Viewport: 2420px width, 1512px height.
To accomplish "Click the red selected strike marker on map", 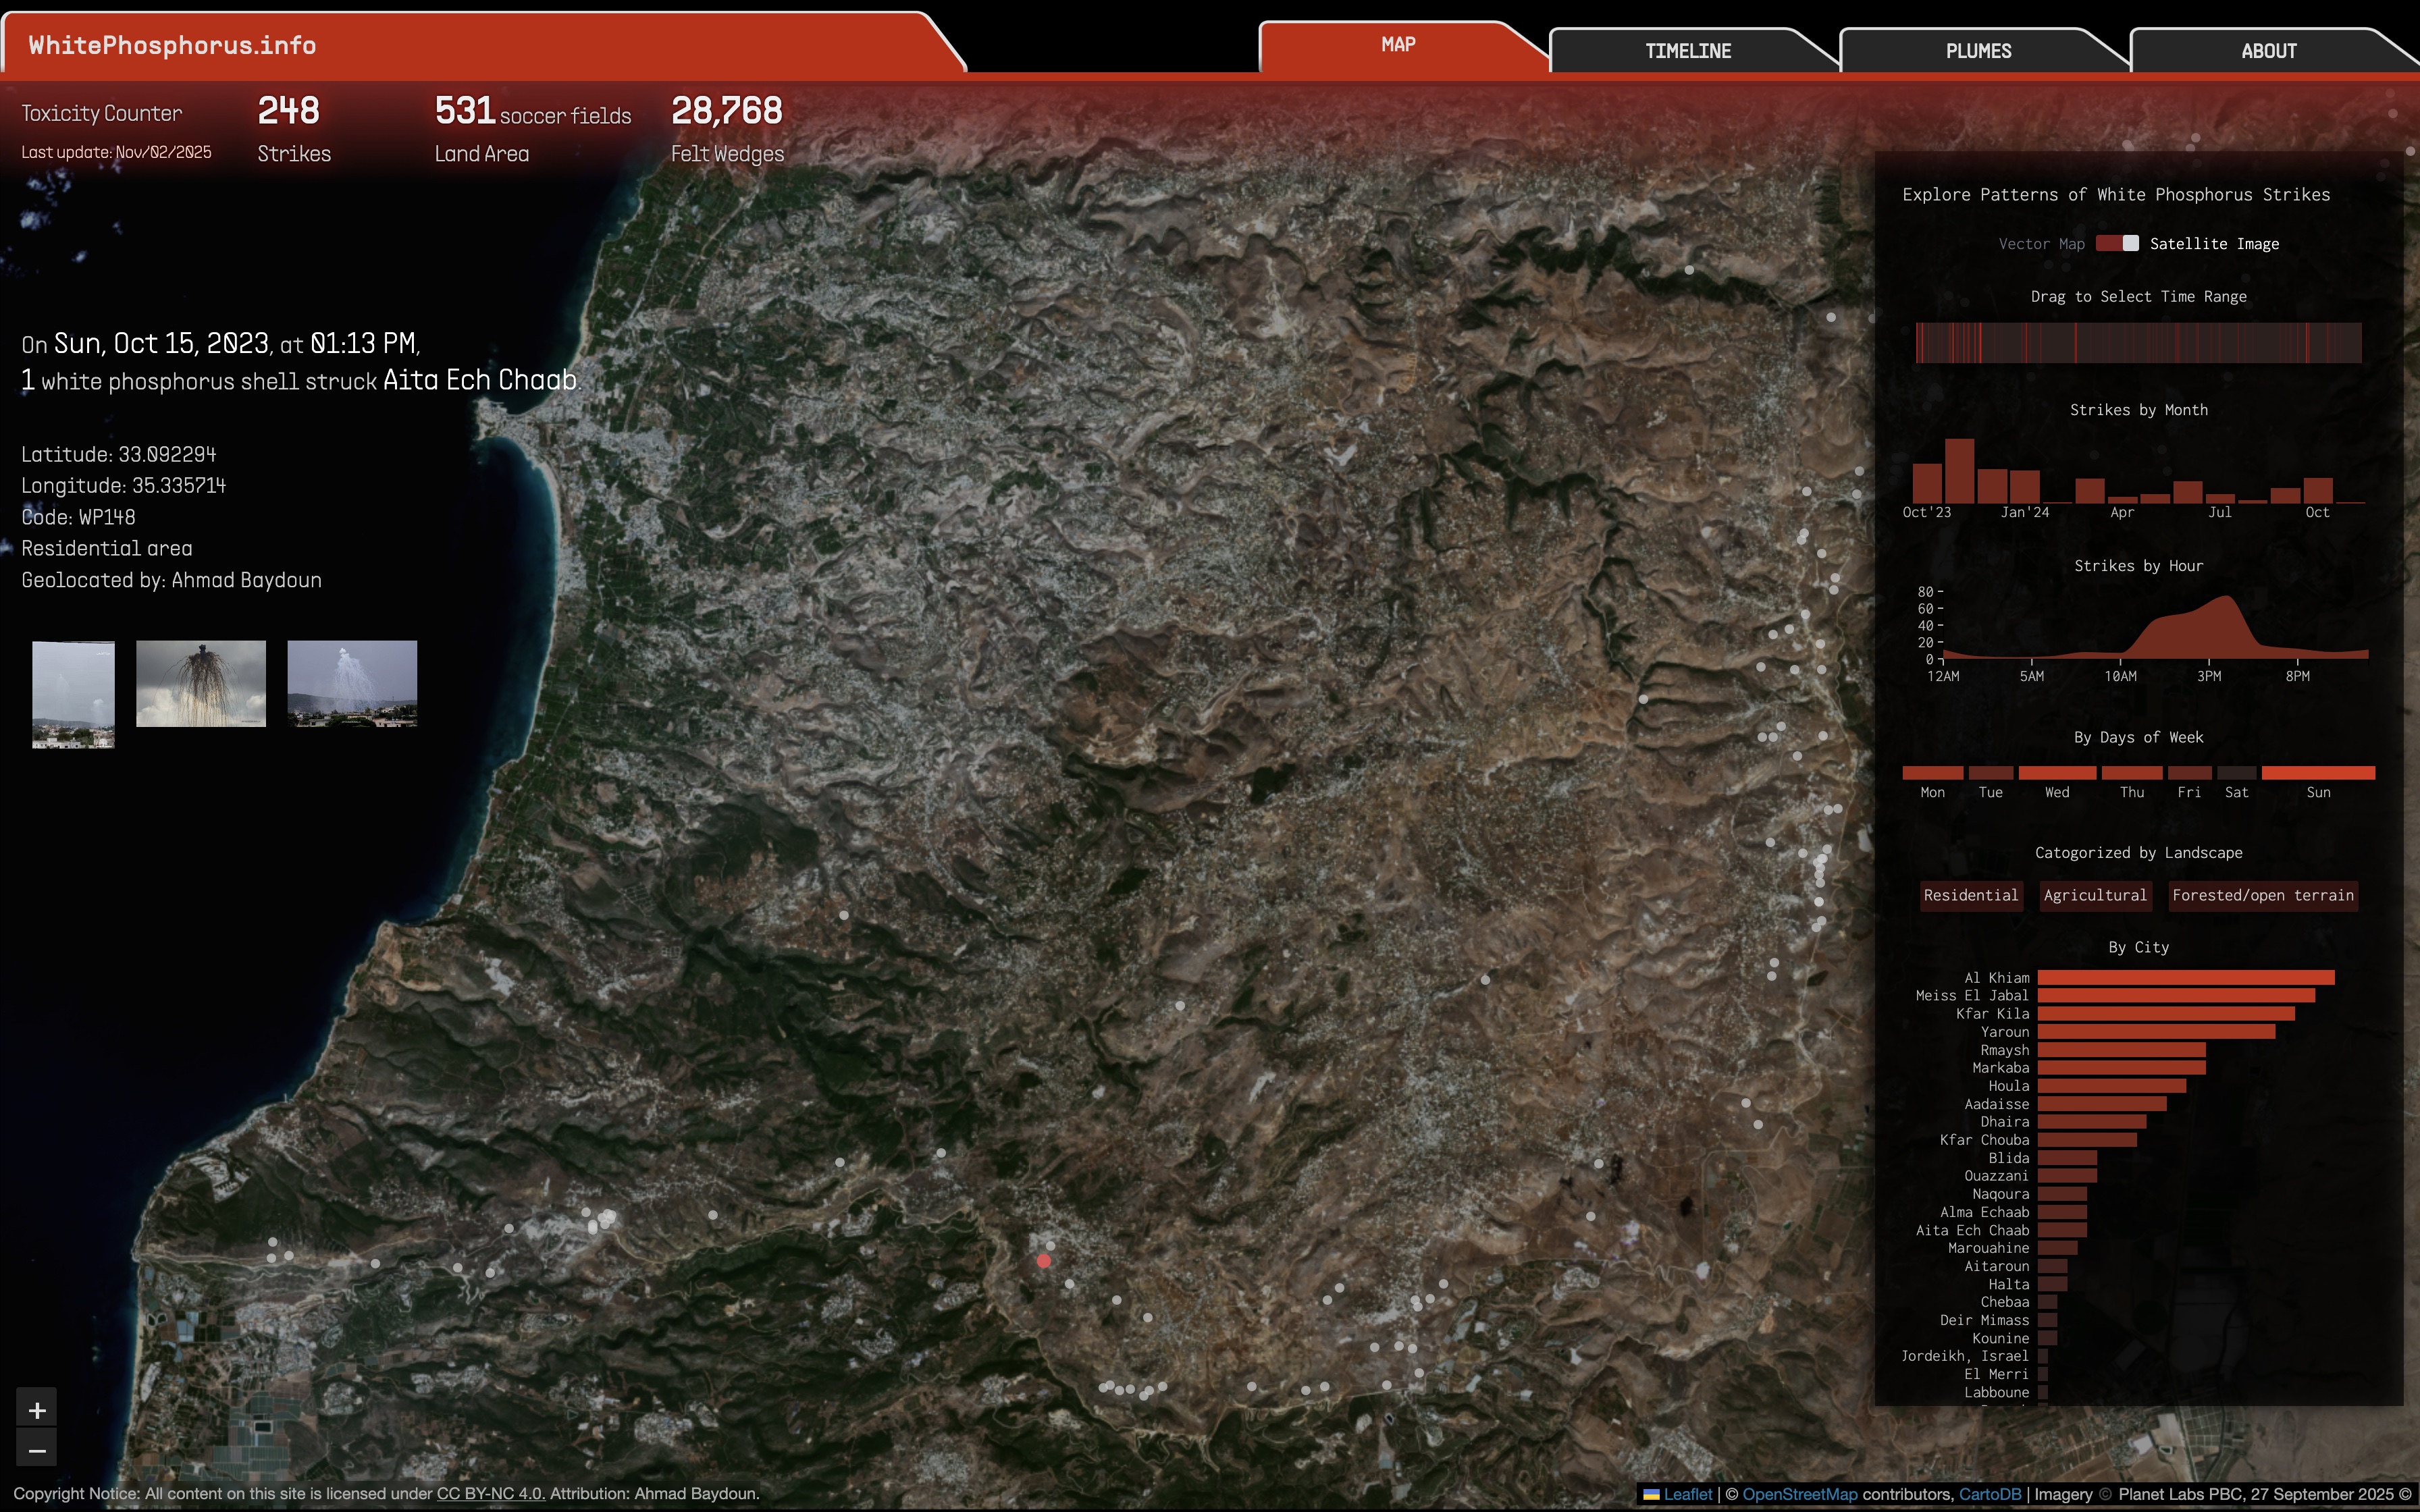I will point(1043,1261).
